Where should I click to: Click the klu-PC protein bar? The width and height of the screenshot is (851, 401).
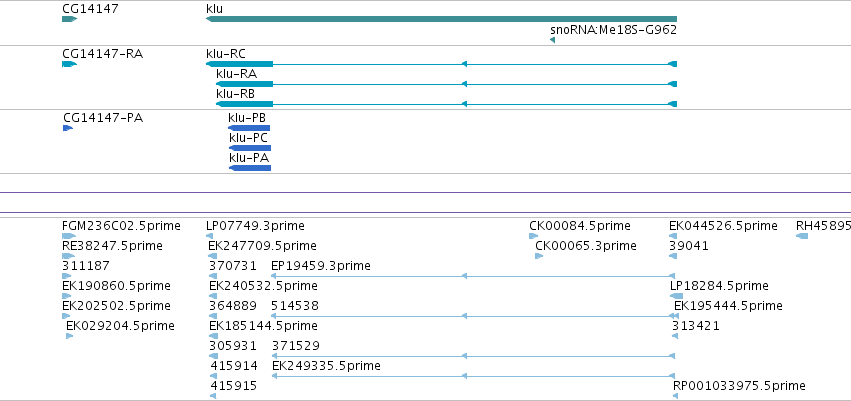(x=250, y=148)
